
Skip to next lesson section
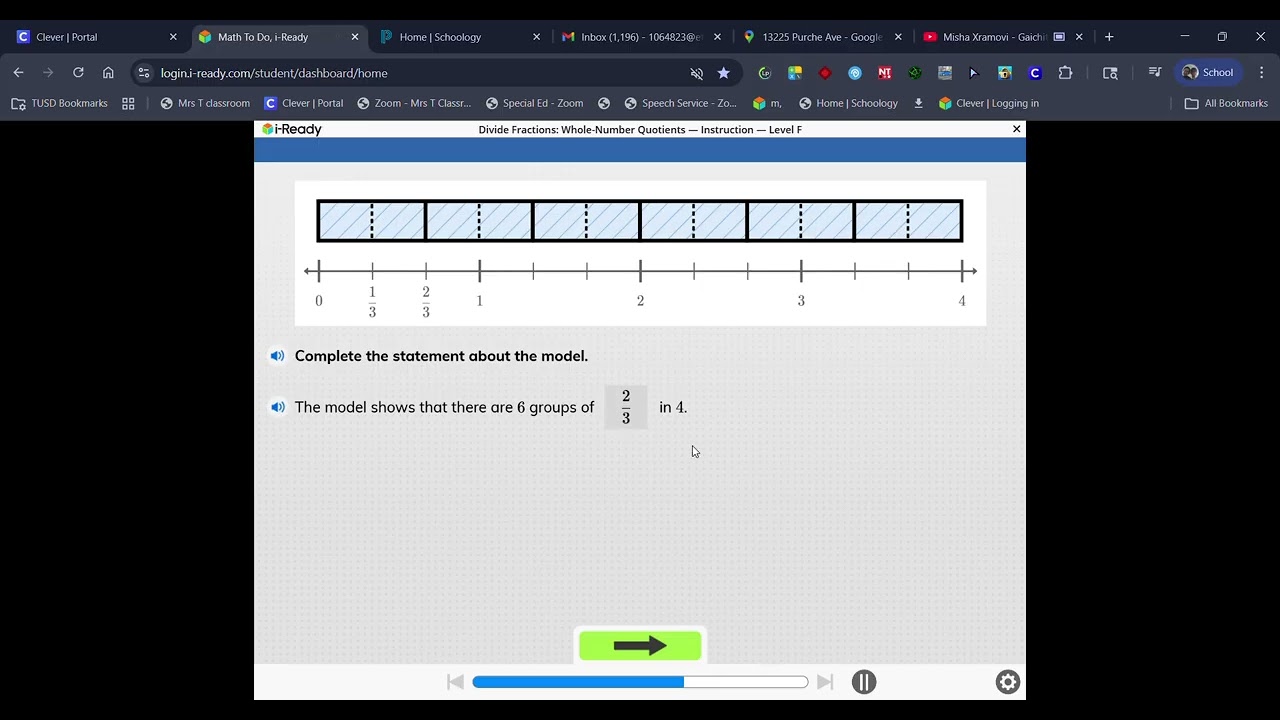point(825,682)
